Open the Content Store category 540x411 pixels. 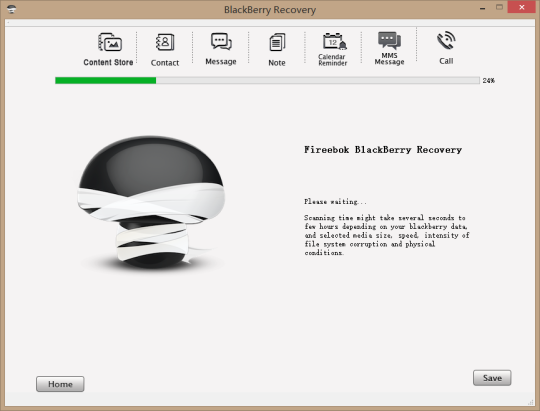tap(108, 49)
